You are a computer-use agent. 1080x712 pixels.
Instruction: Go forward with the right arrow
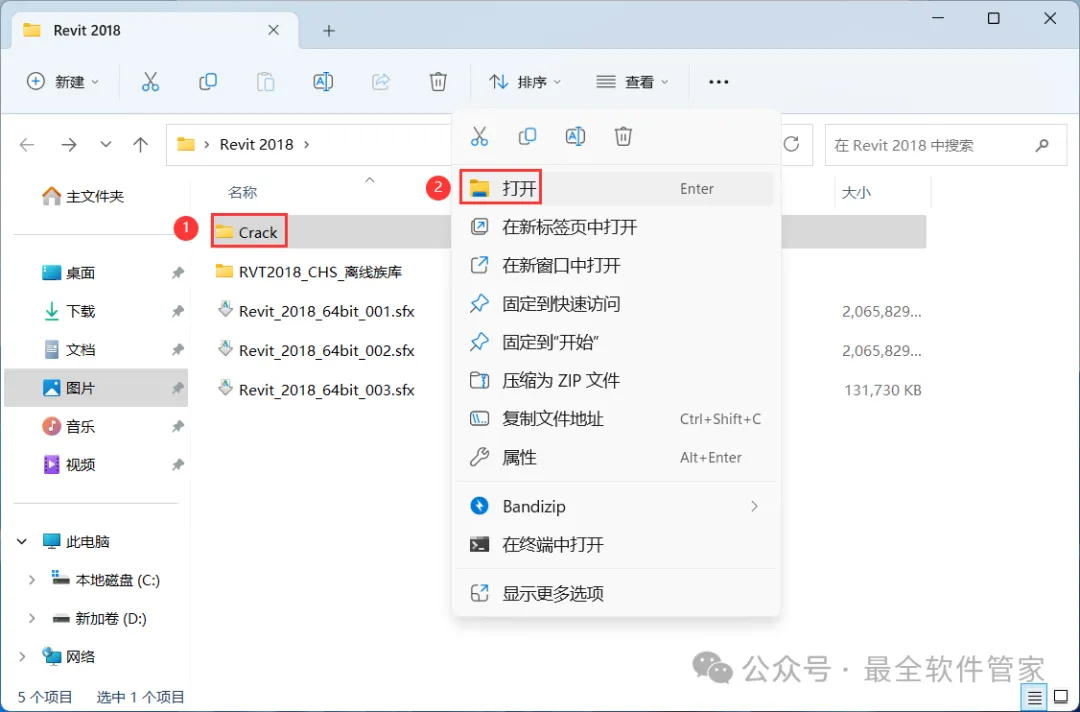pyautogui.click(x=69, y=145)
